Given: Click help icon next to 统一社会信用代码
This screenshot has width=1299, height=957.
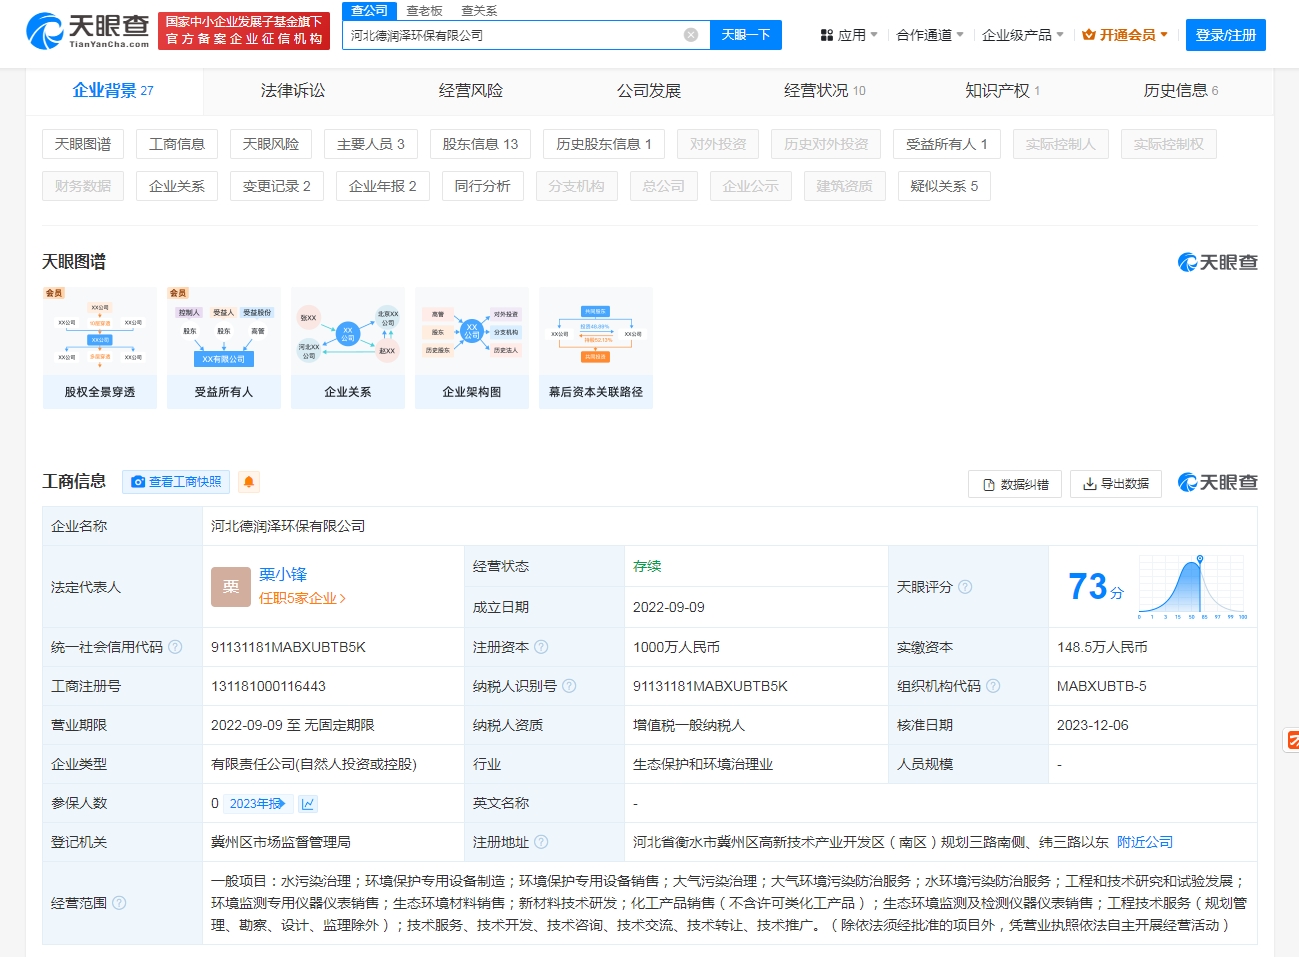Looking at the screenshot, I should [175, 647].
